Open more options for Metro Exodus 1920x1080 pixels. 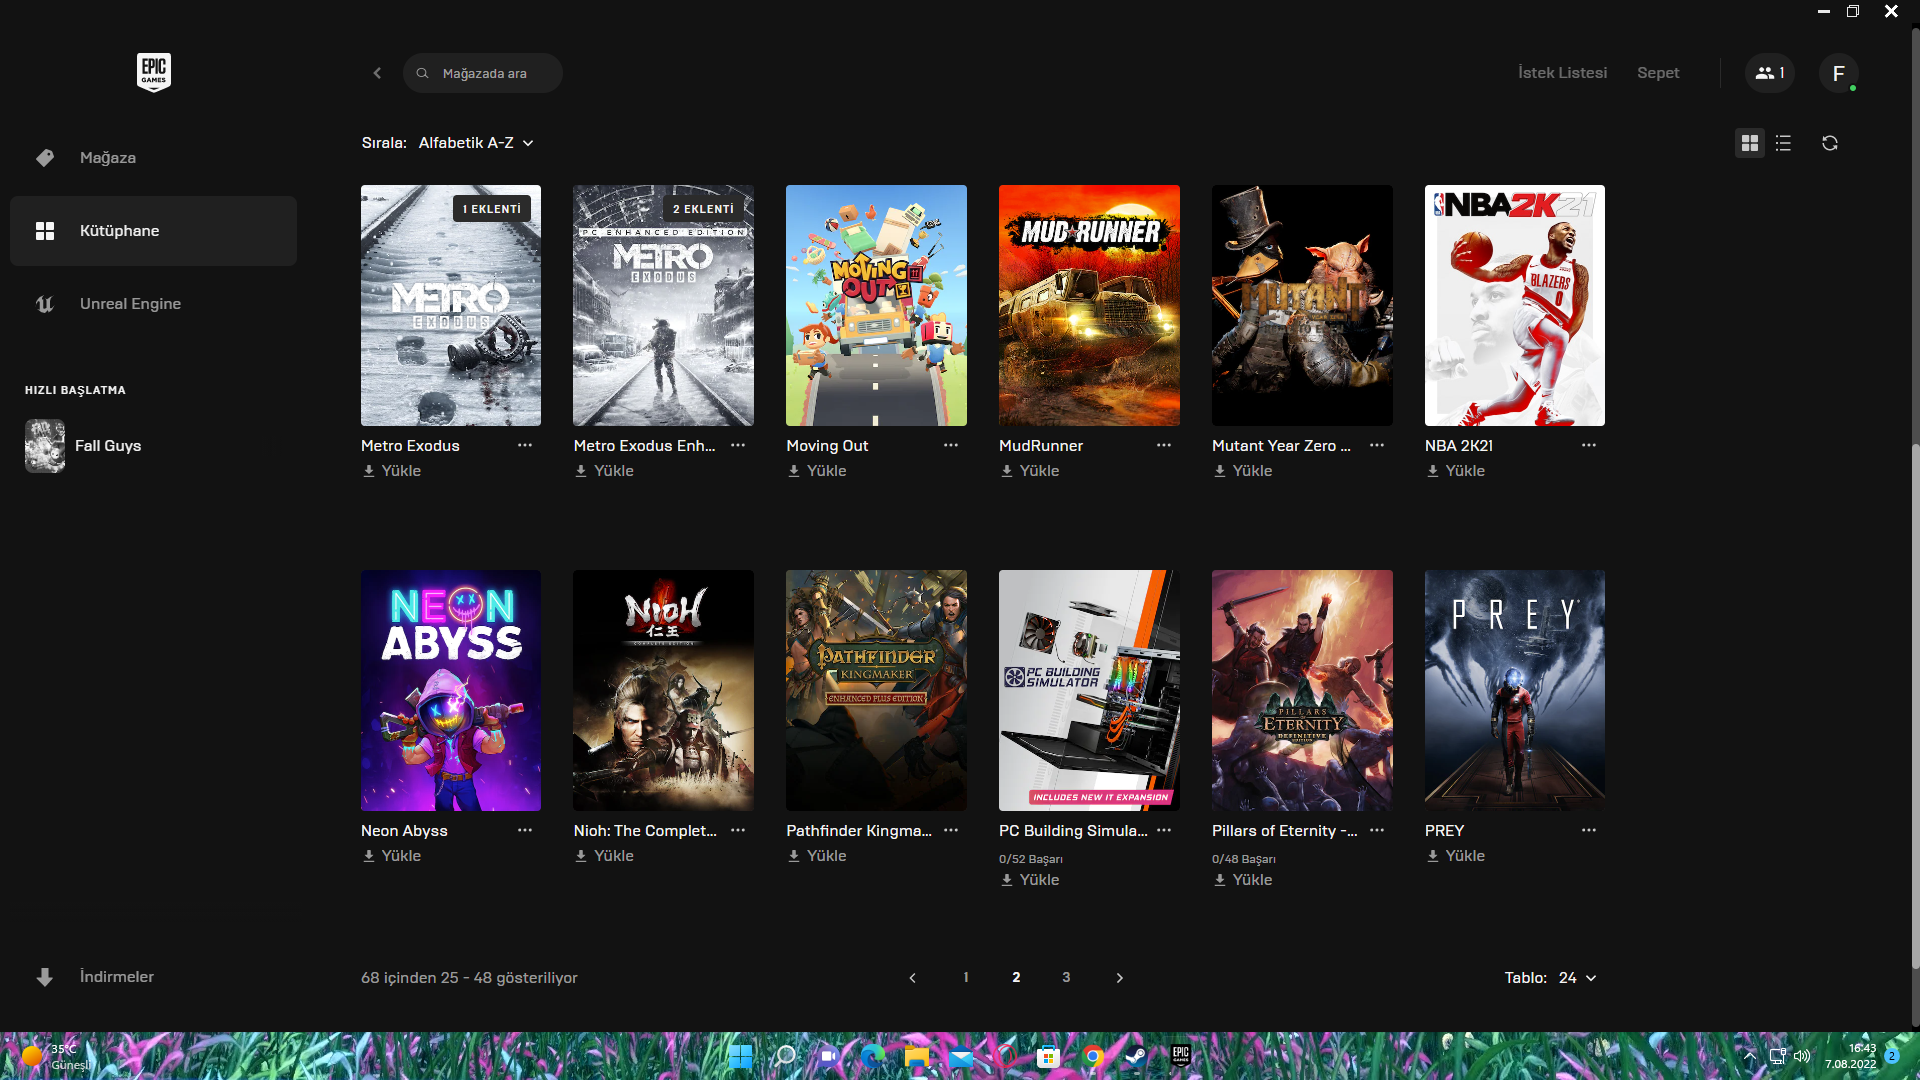click(525, 445)
